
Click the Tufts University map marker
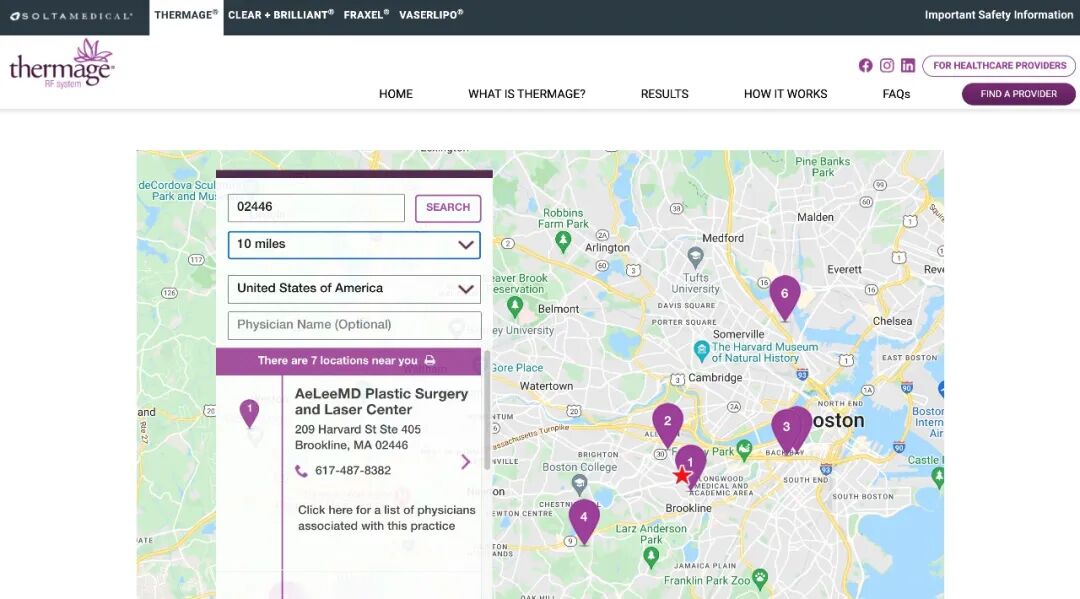(696, 258)
